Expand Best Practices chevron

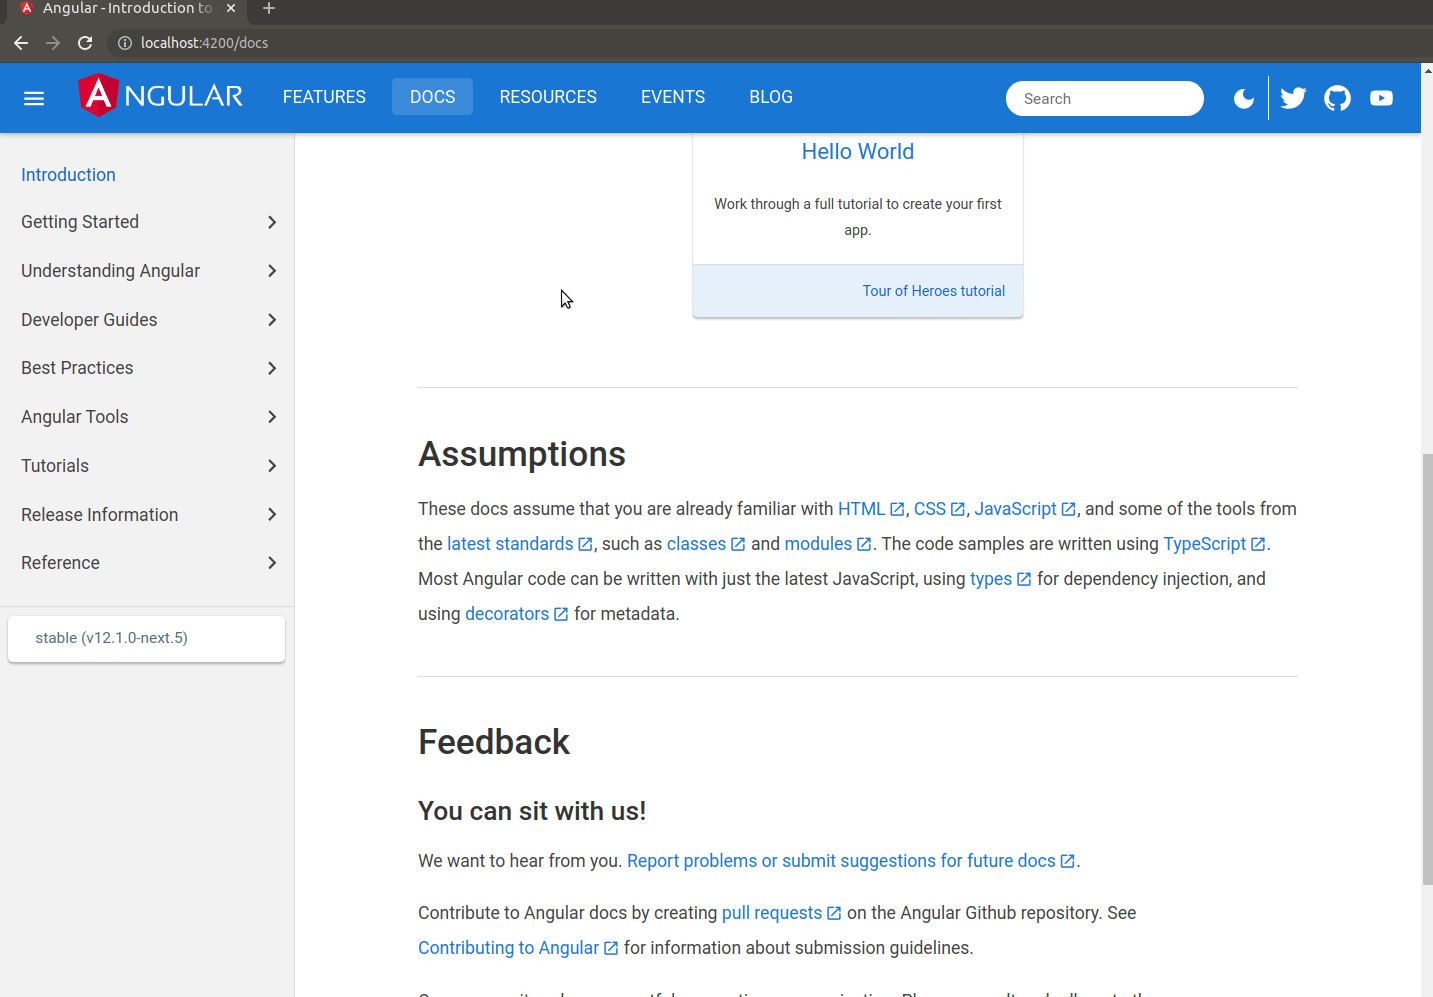click(272, 368)
